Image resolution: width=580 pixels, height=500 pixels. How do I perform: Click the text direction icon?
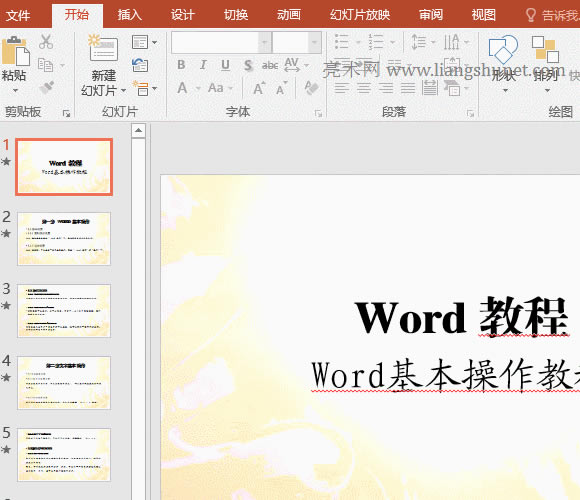click(x=452, y=42)
